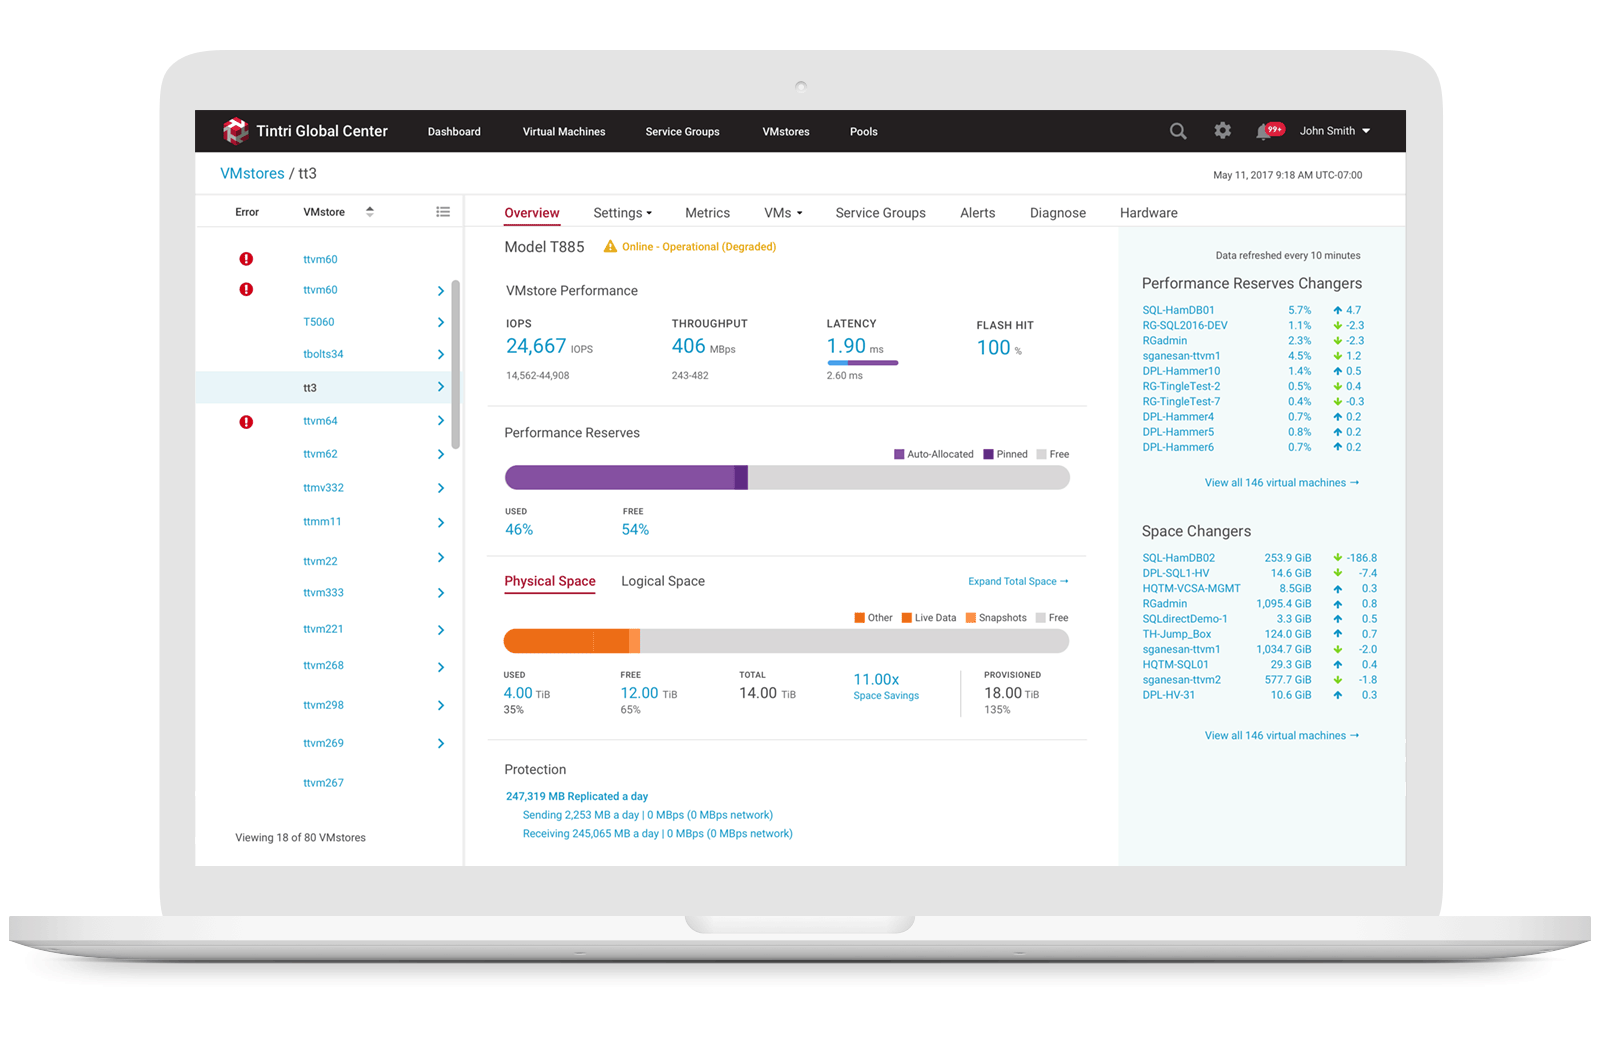Switch to the Metrics tab

pyautogui.click(x=707, y=213)
